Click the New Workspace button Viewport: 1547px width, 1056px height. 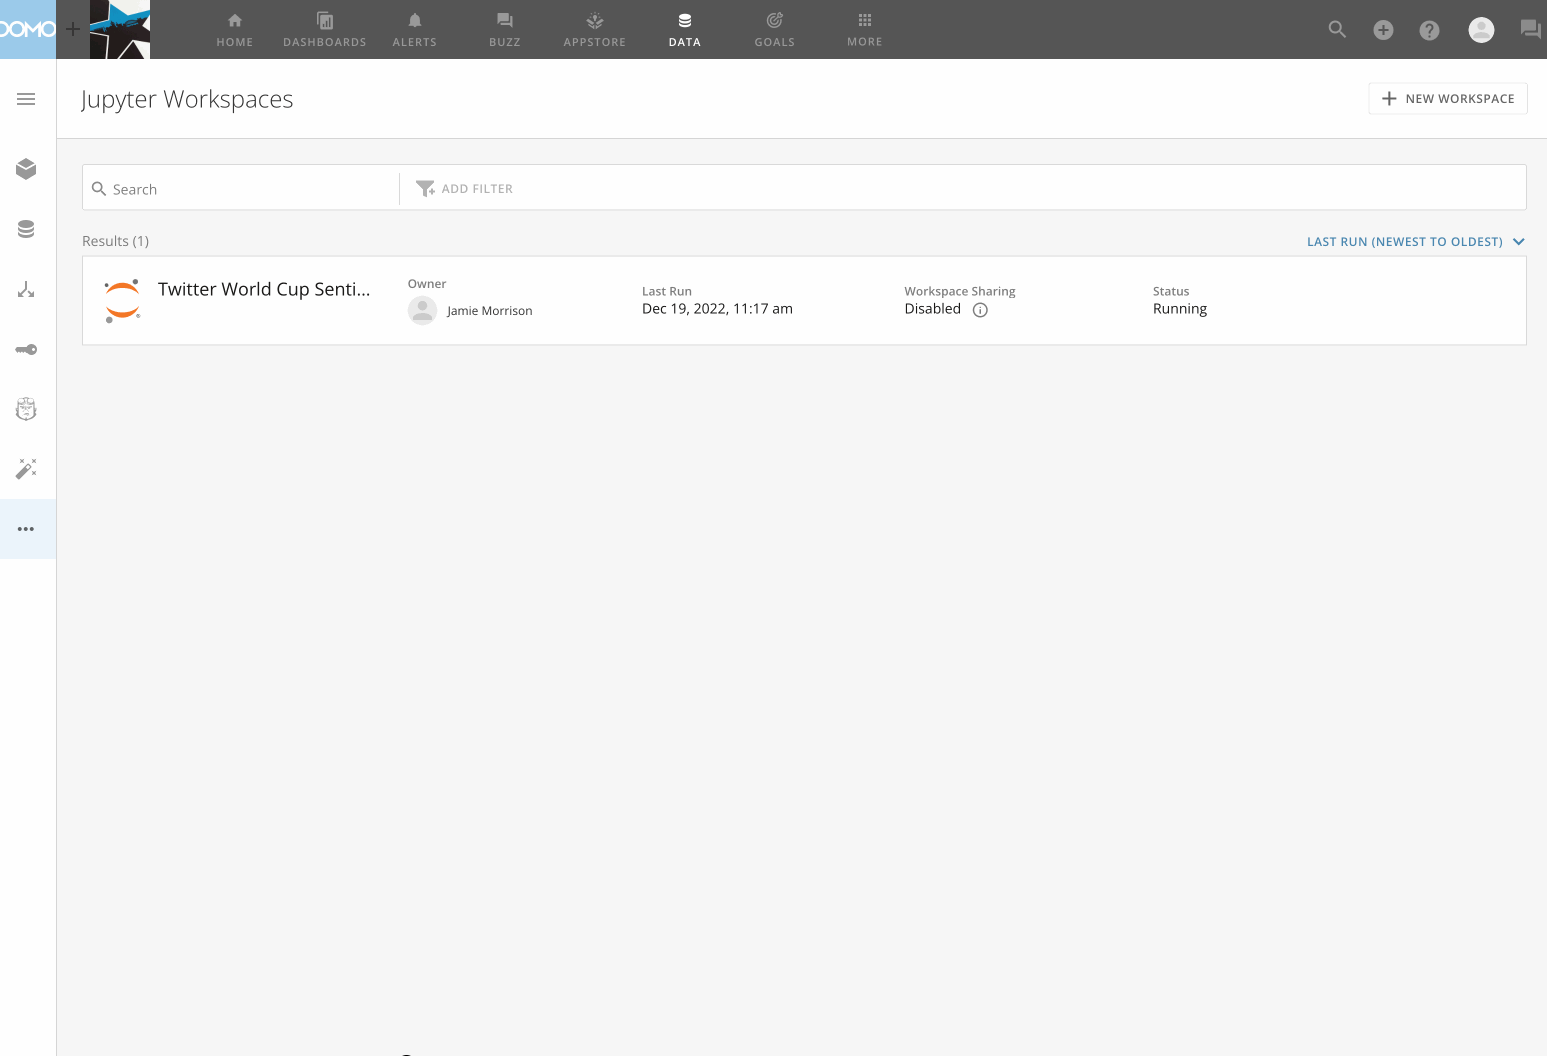click(x=1447, y=99)
